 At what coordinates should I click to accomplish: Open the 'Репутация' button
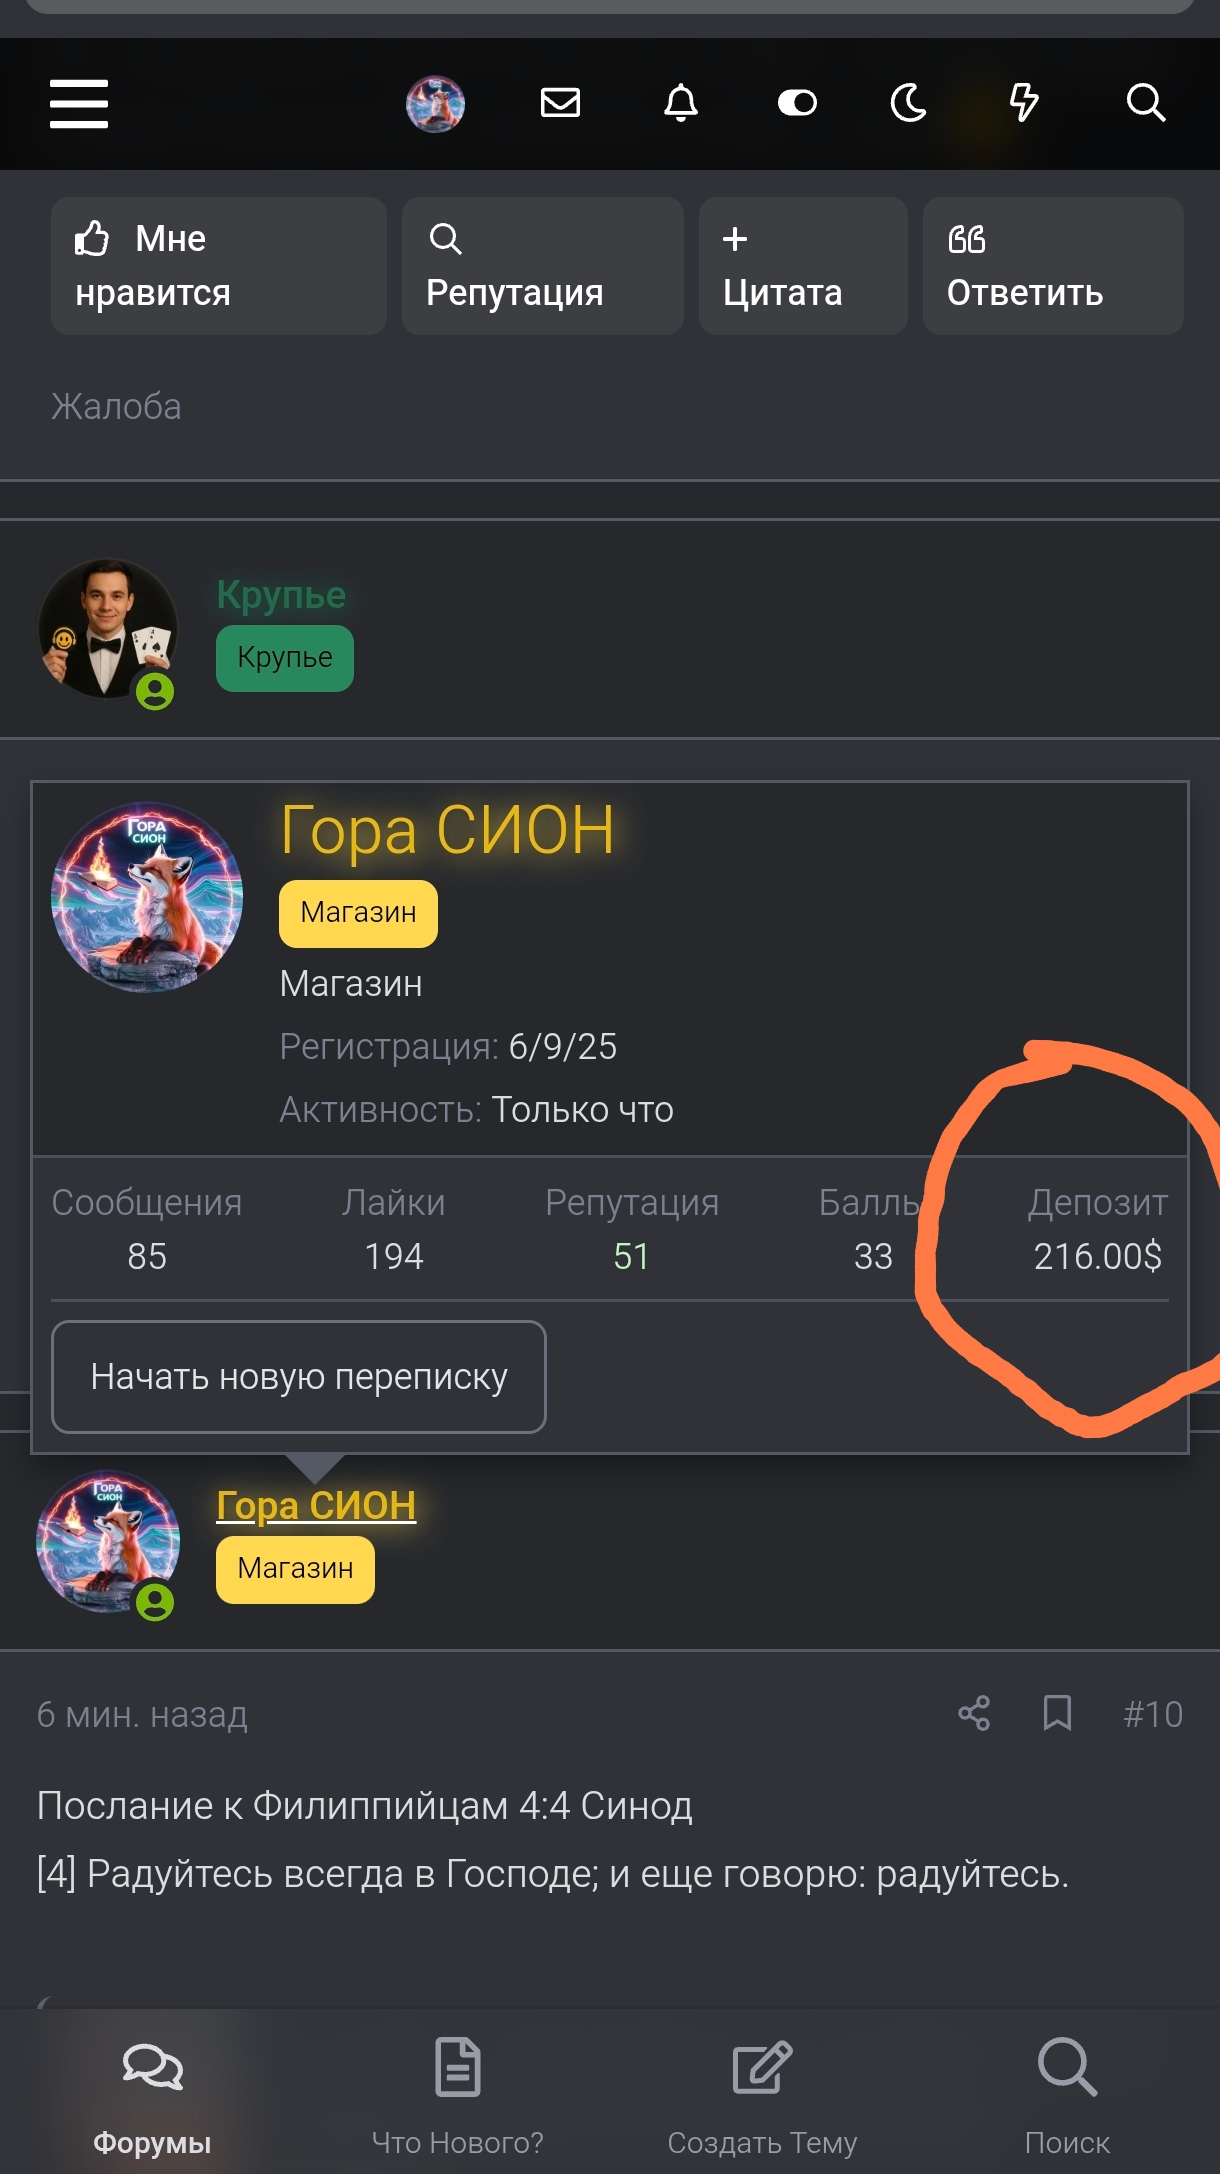542,266
